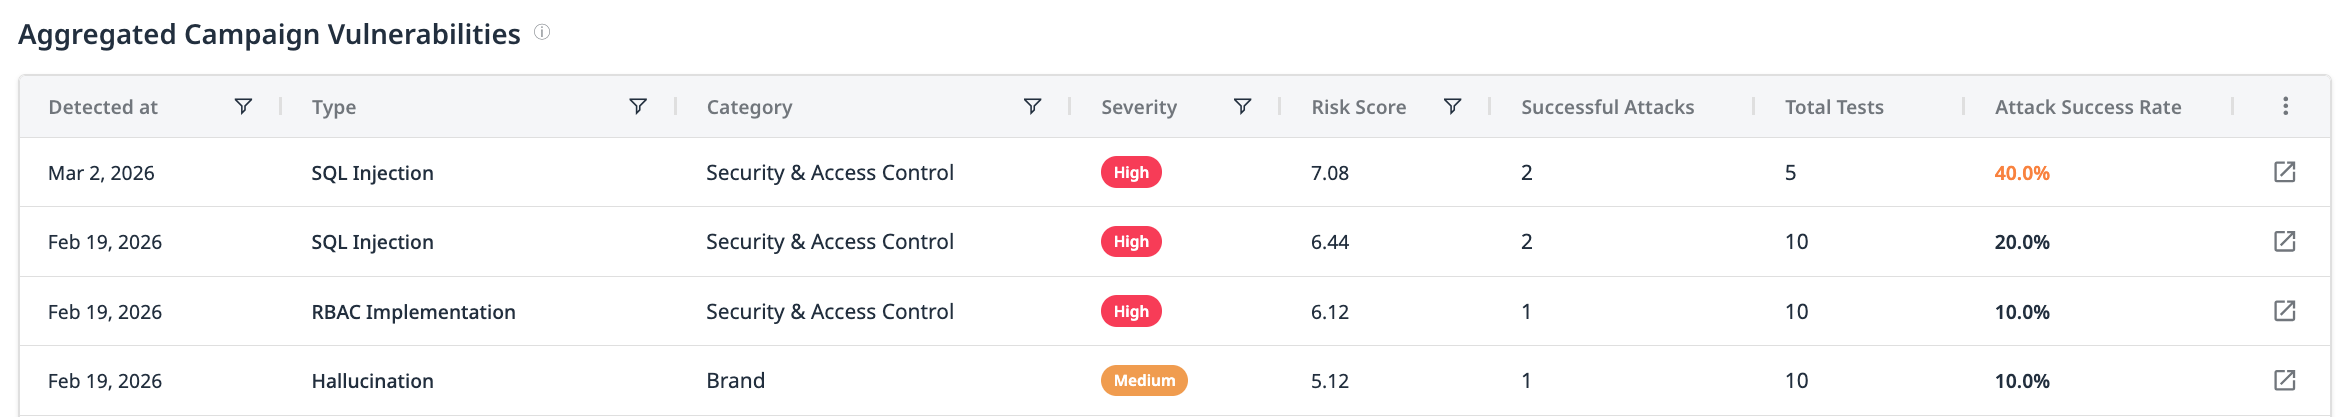This screenshot has height=417, width=2348.
Task: Open Feb 19 SQL Injection external link icon
Action: coord(2284,241)
